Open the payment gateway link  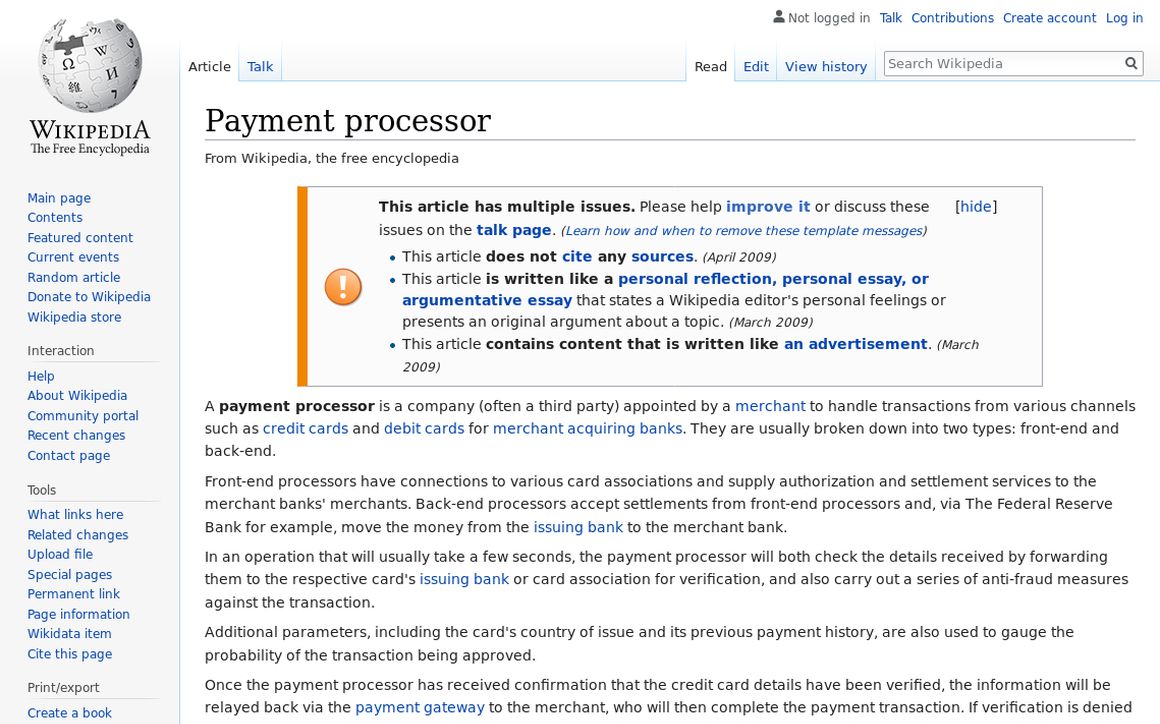tap(419, 707)
